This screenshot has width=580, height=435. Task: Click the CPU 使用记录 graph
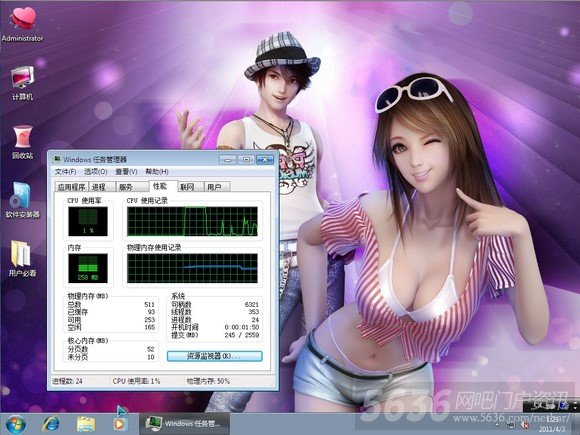tap(192, 221)
